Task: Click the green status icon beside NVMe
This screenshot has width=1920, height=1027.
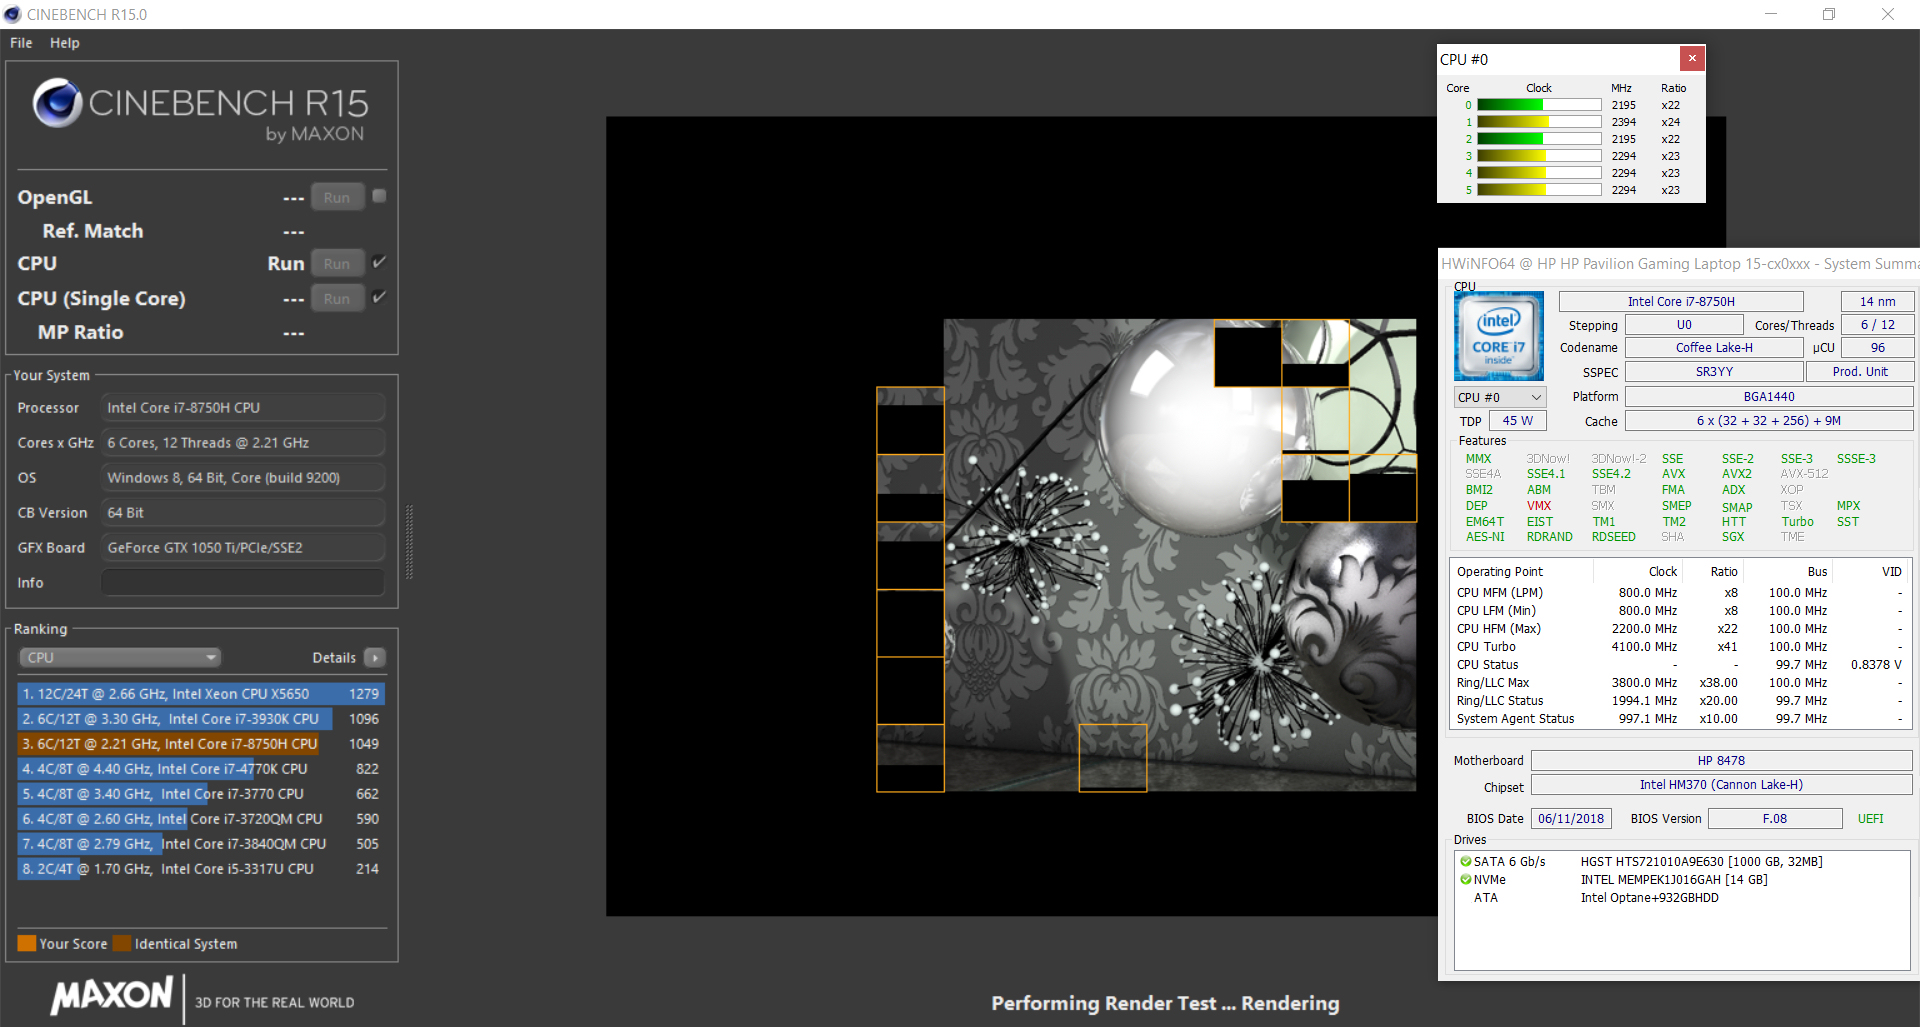Action: pos(1465,880)
